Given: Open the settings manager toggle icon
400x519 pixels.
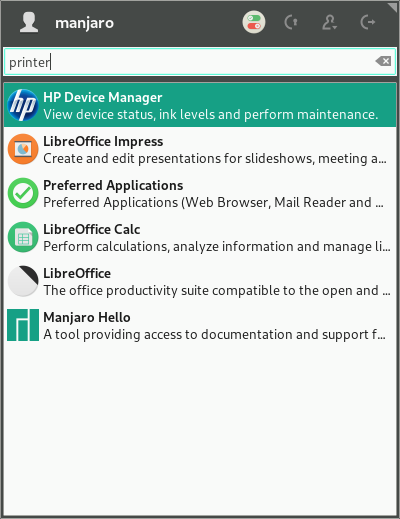Looking at the screenshot, I should coord(254,22).
